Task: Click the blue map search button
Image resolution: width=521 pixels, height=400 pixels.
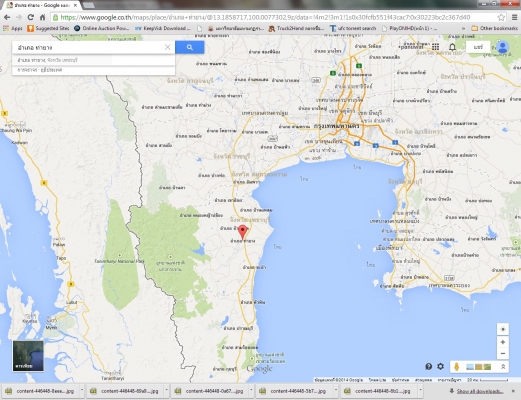Action: (x=190, y=47)
